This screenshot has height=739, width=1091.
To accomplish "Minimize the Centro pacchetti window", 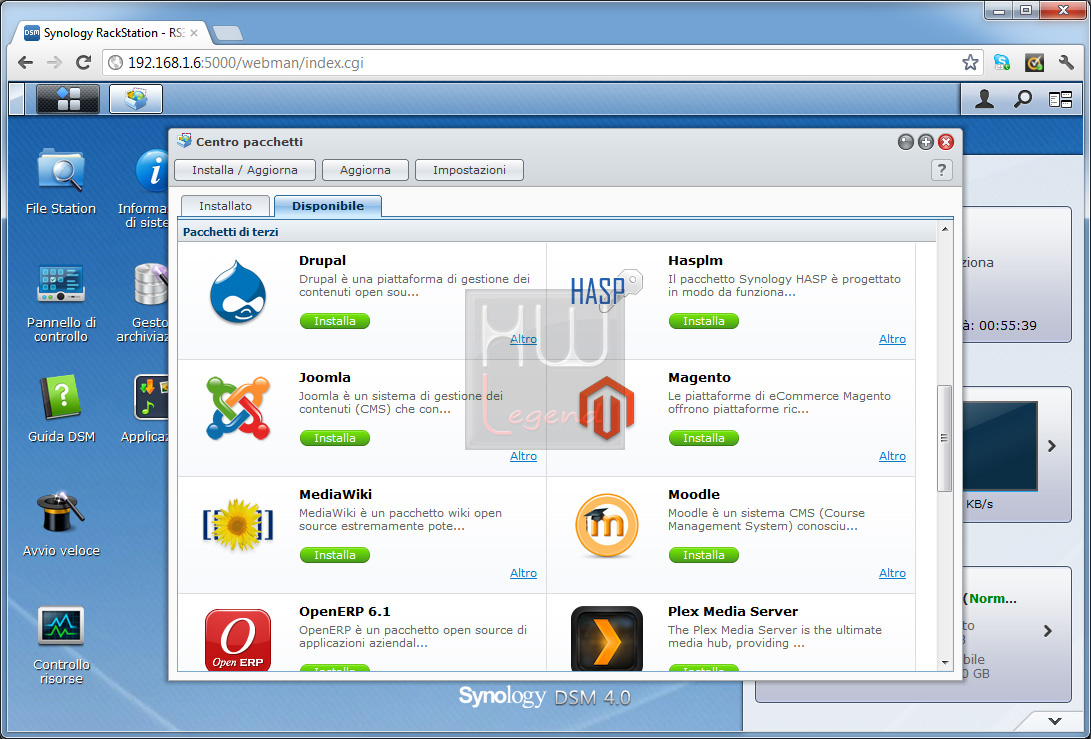I will pos(905,142).
